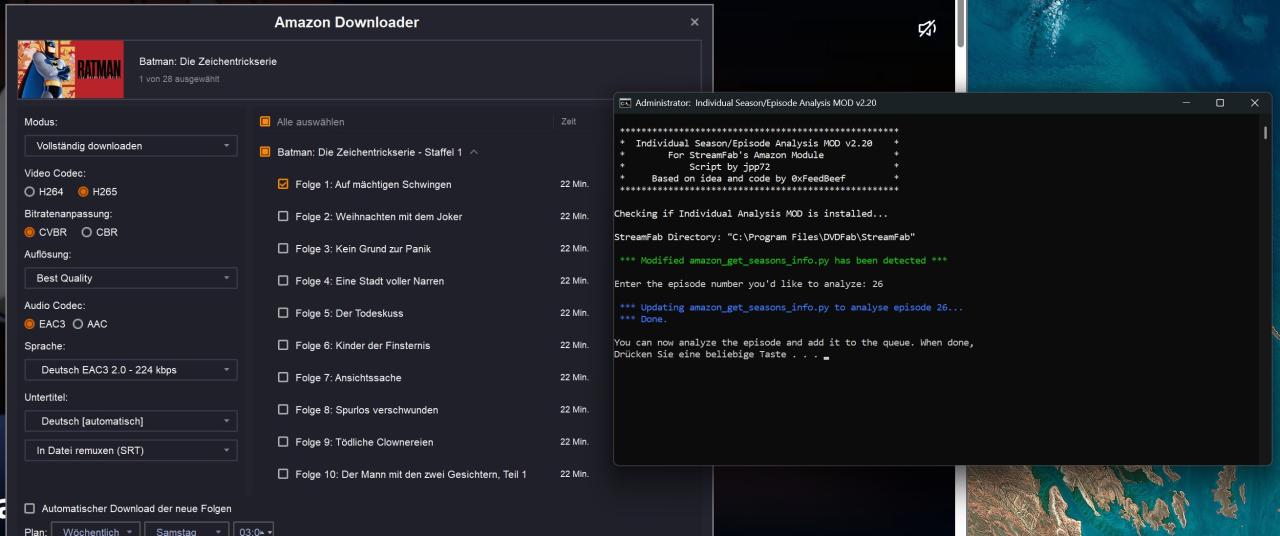
Task: Uncheck Folge 1: Auf mächtigen Schwingen
Action: pos(283,184)
